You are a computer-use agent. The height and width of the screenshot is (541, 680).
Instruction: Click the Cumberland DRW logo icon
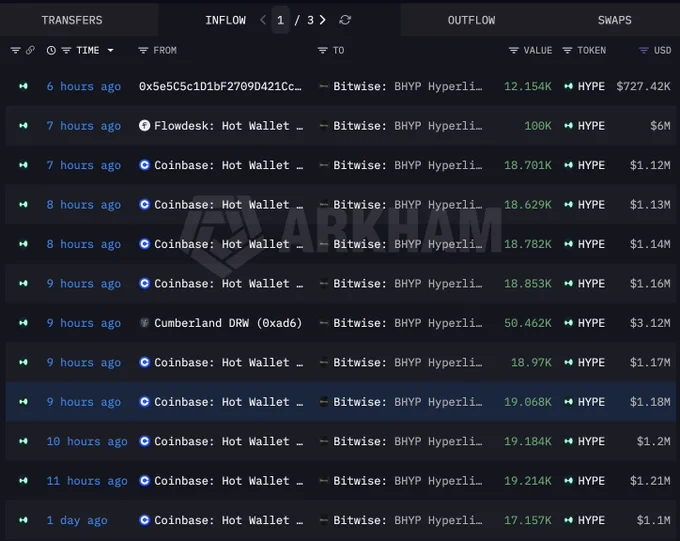[144, 323]
